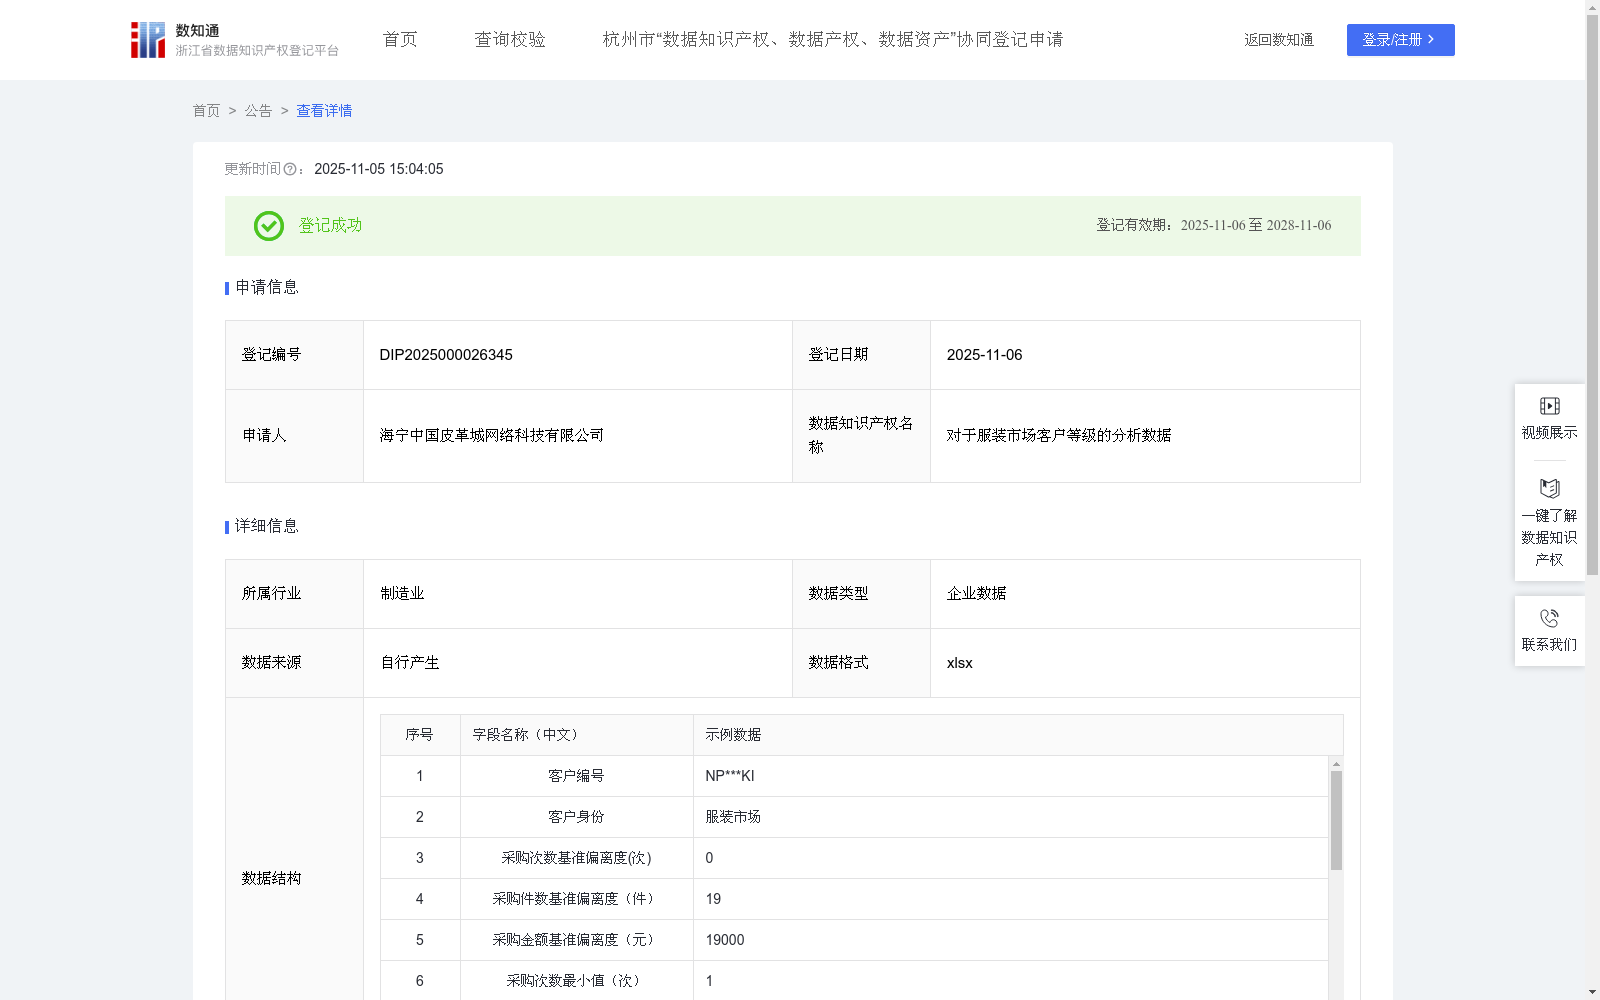Click the 视频展示 side label
Viewport: 1600px width, 1000px height.
pyautogui.click(x=1550, y=433)
